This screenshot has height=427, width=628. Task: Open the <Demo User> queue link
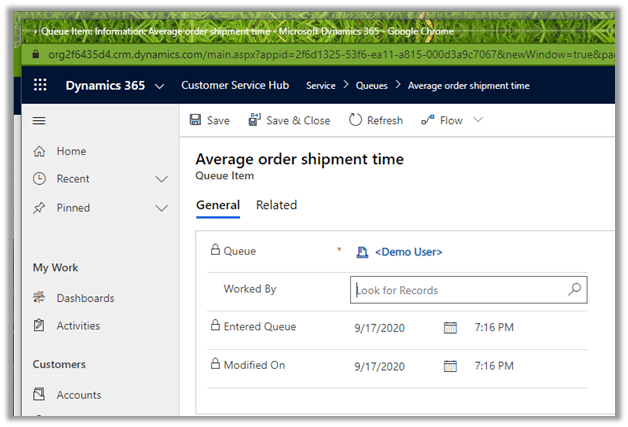(x=407, y=252)
